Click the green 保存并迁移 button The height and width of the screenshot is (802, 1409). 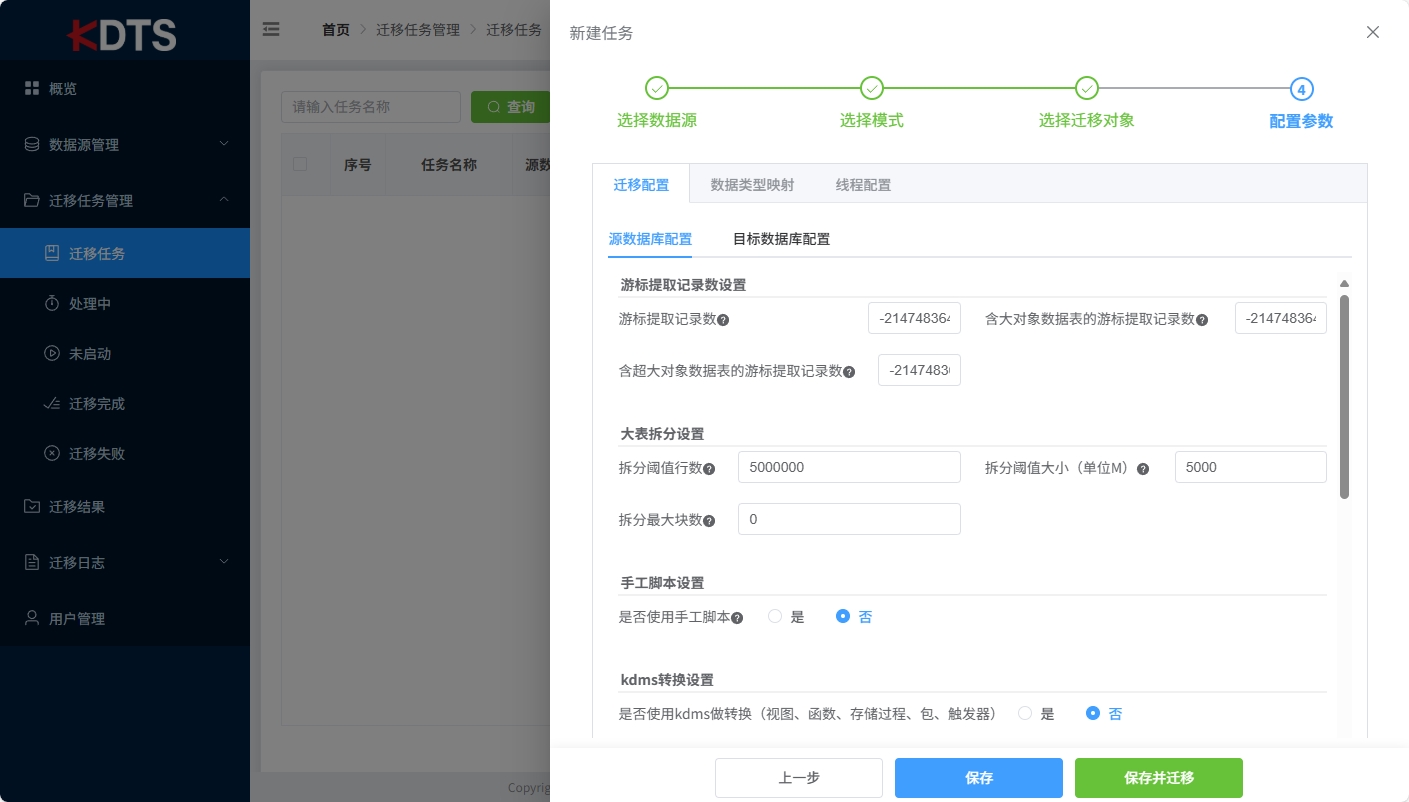tap(1159, 778)
